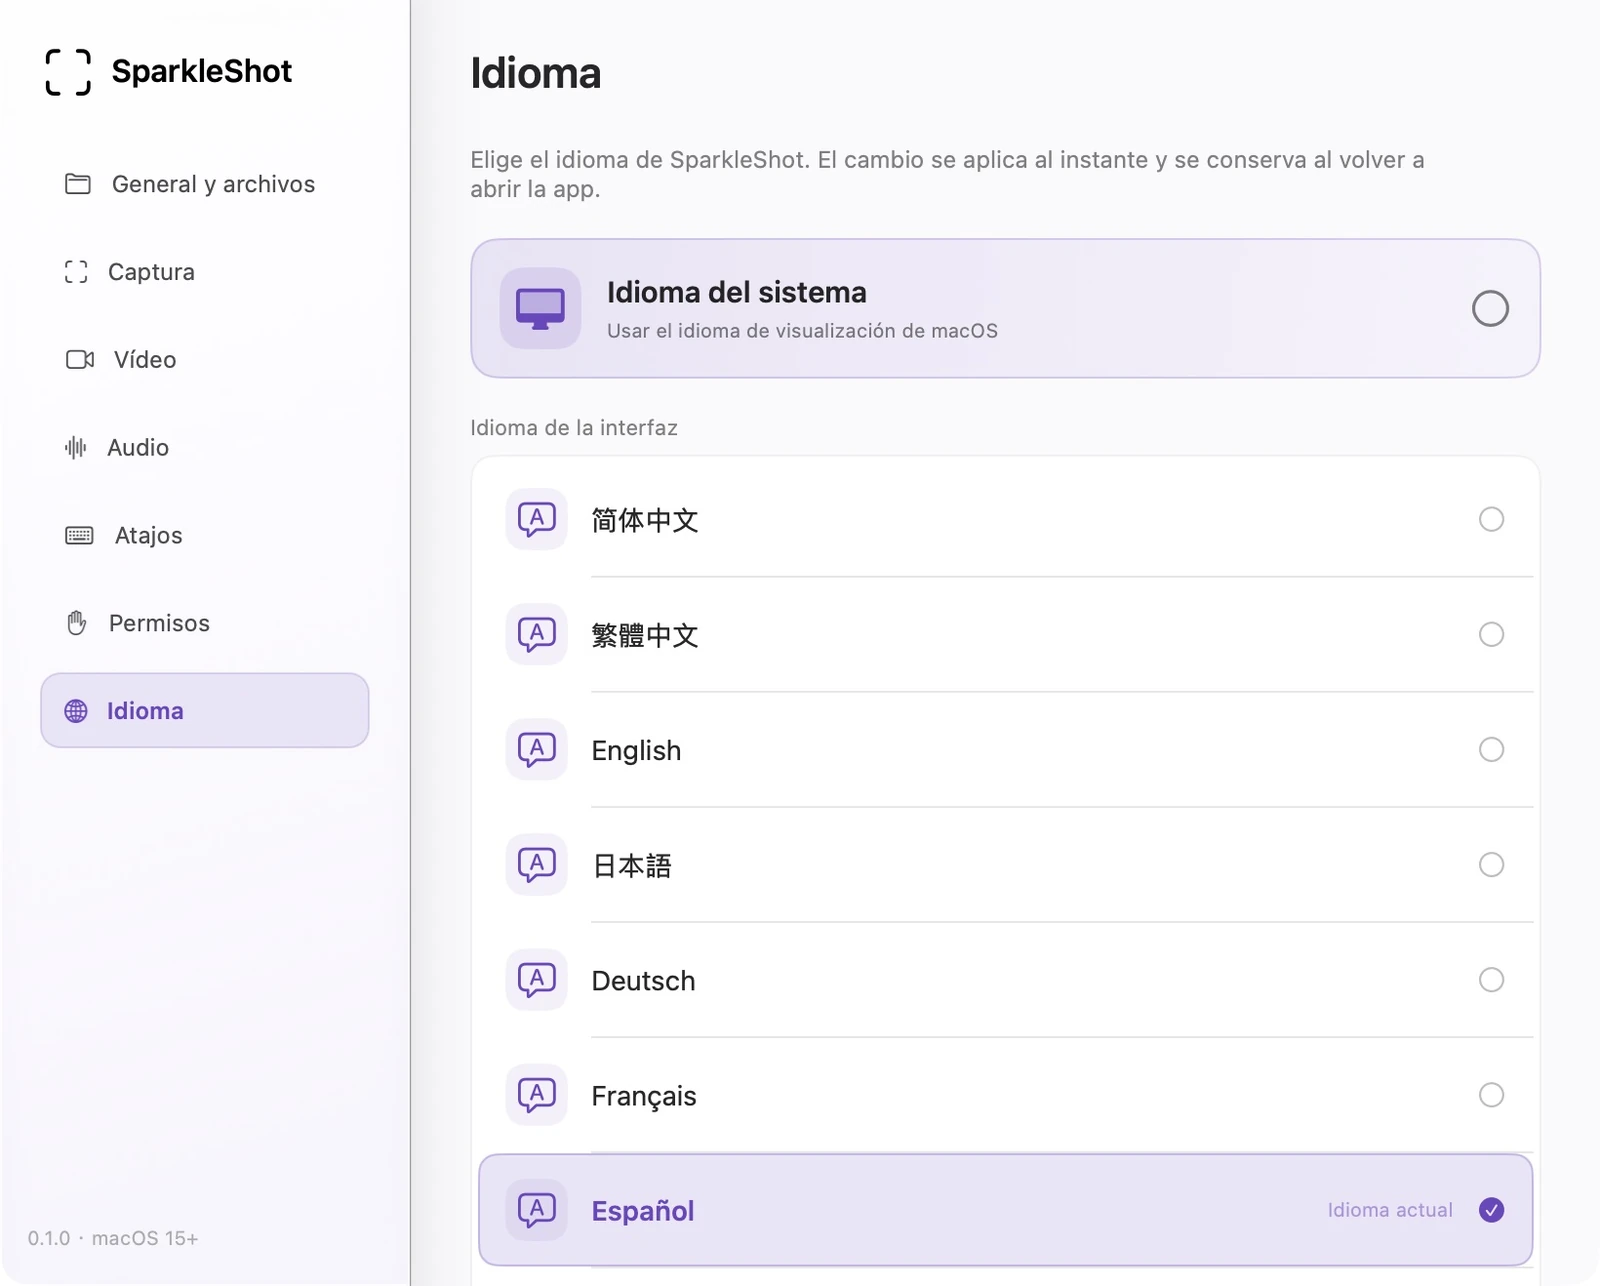Click the translate icon beside 繁體中文
The image size is (1600, 1286).
pos(537,634)
